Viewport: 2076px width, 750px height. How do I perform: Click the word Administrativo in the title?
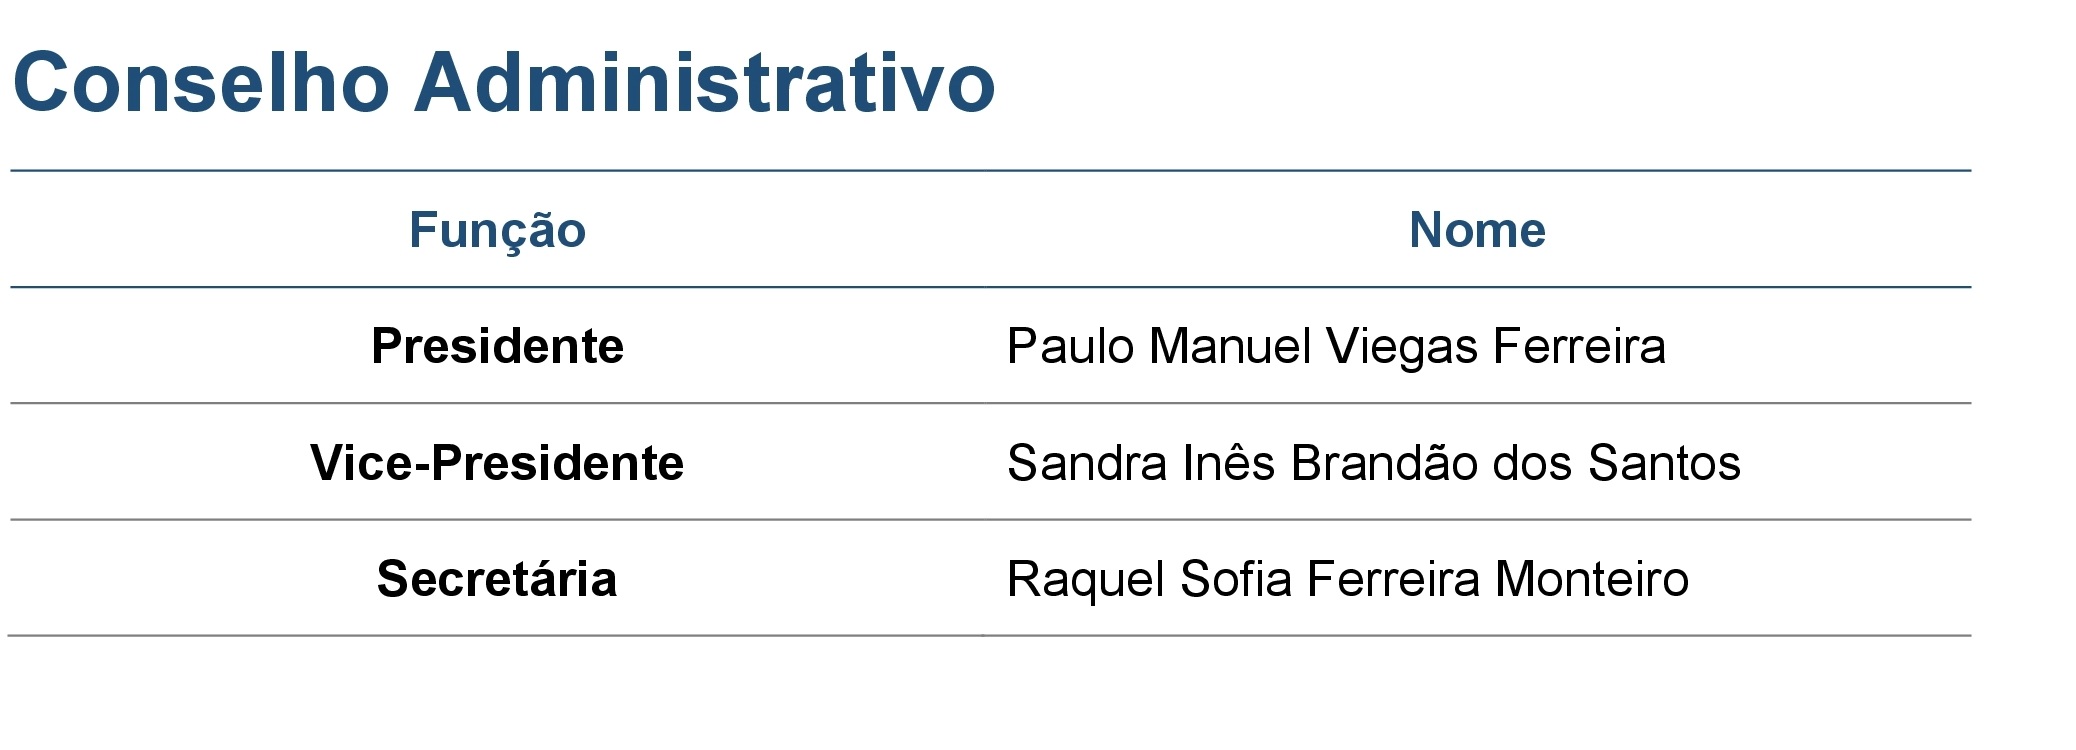click(x=704, y=82)
